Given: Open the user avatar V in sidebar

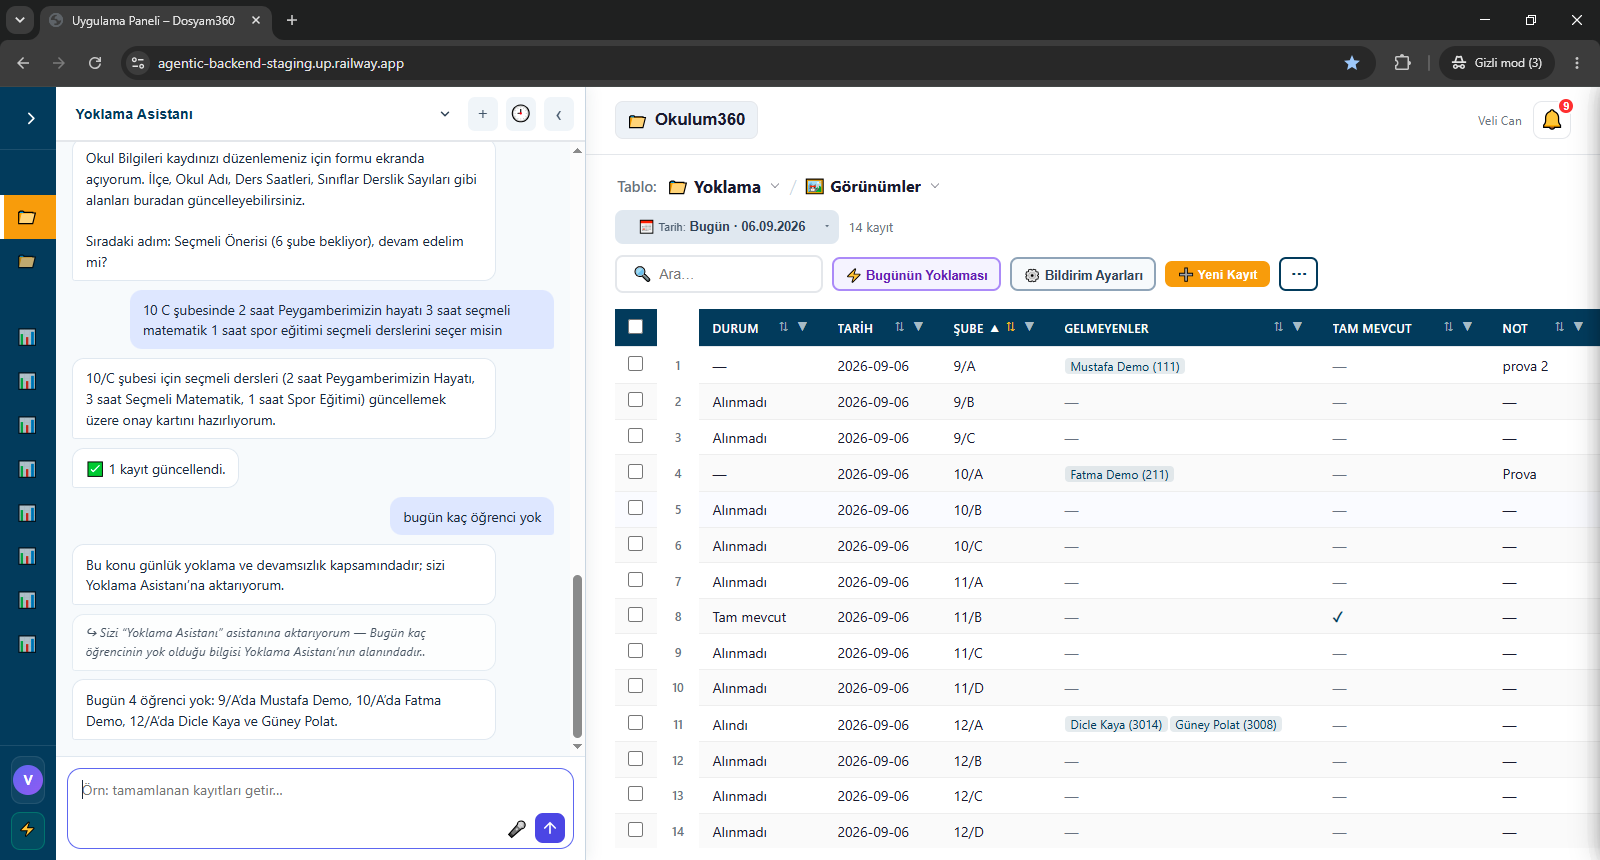Looking at the screenshot, I should [27, 780].
